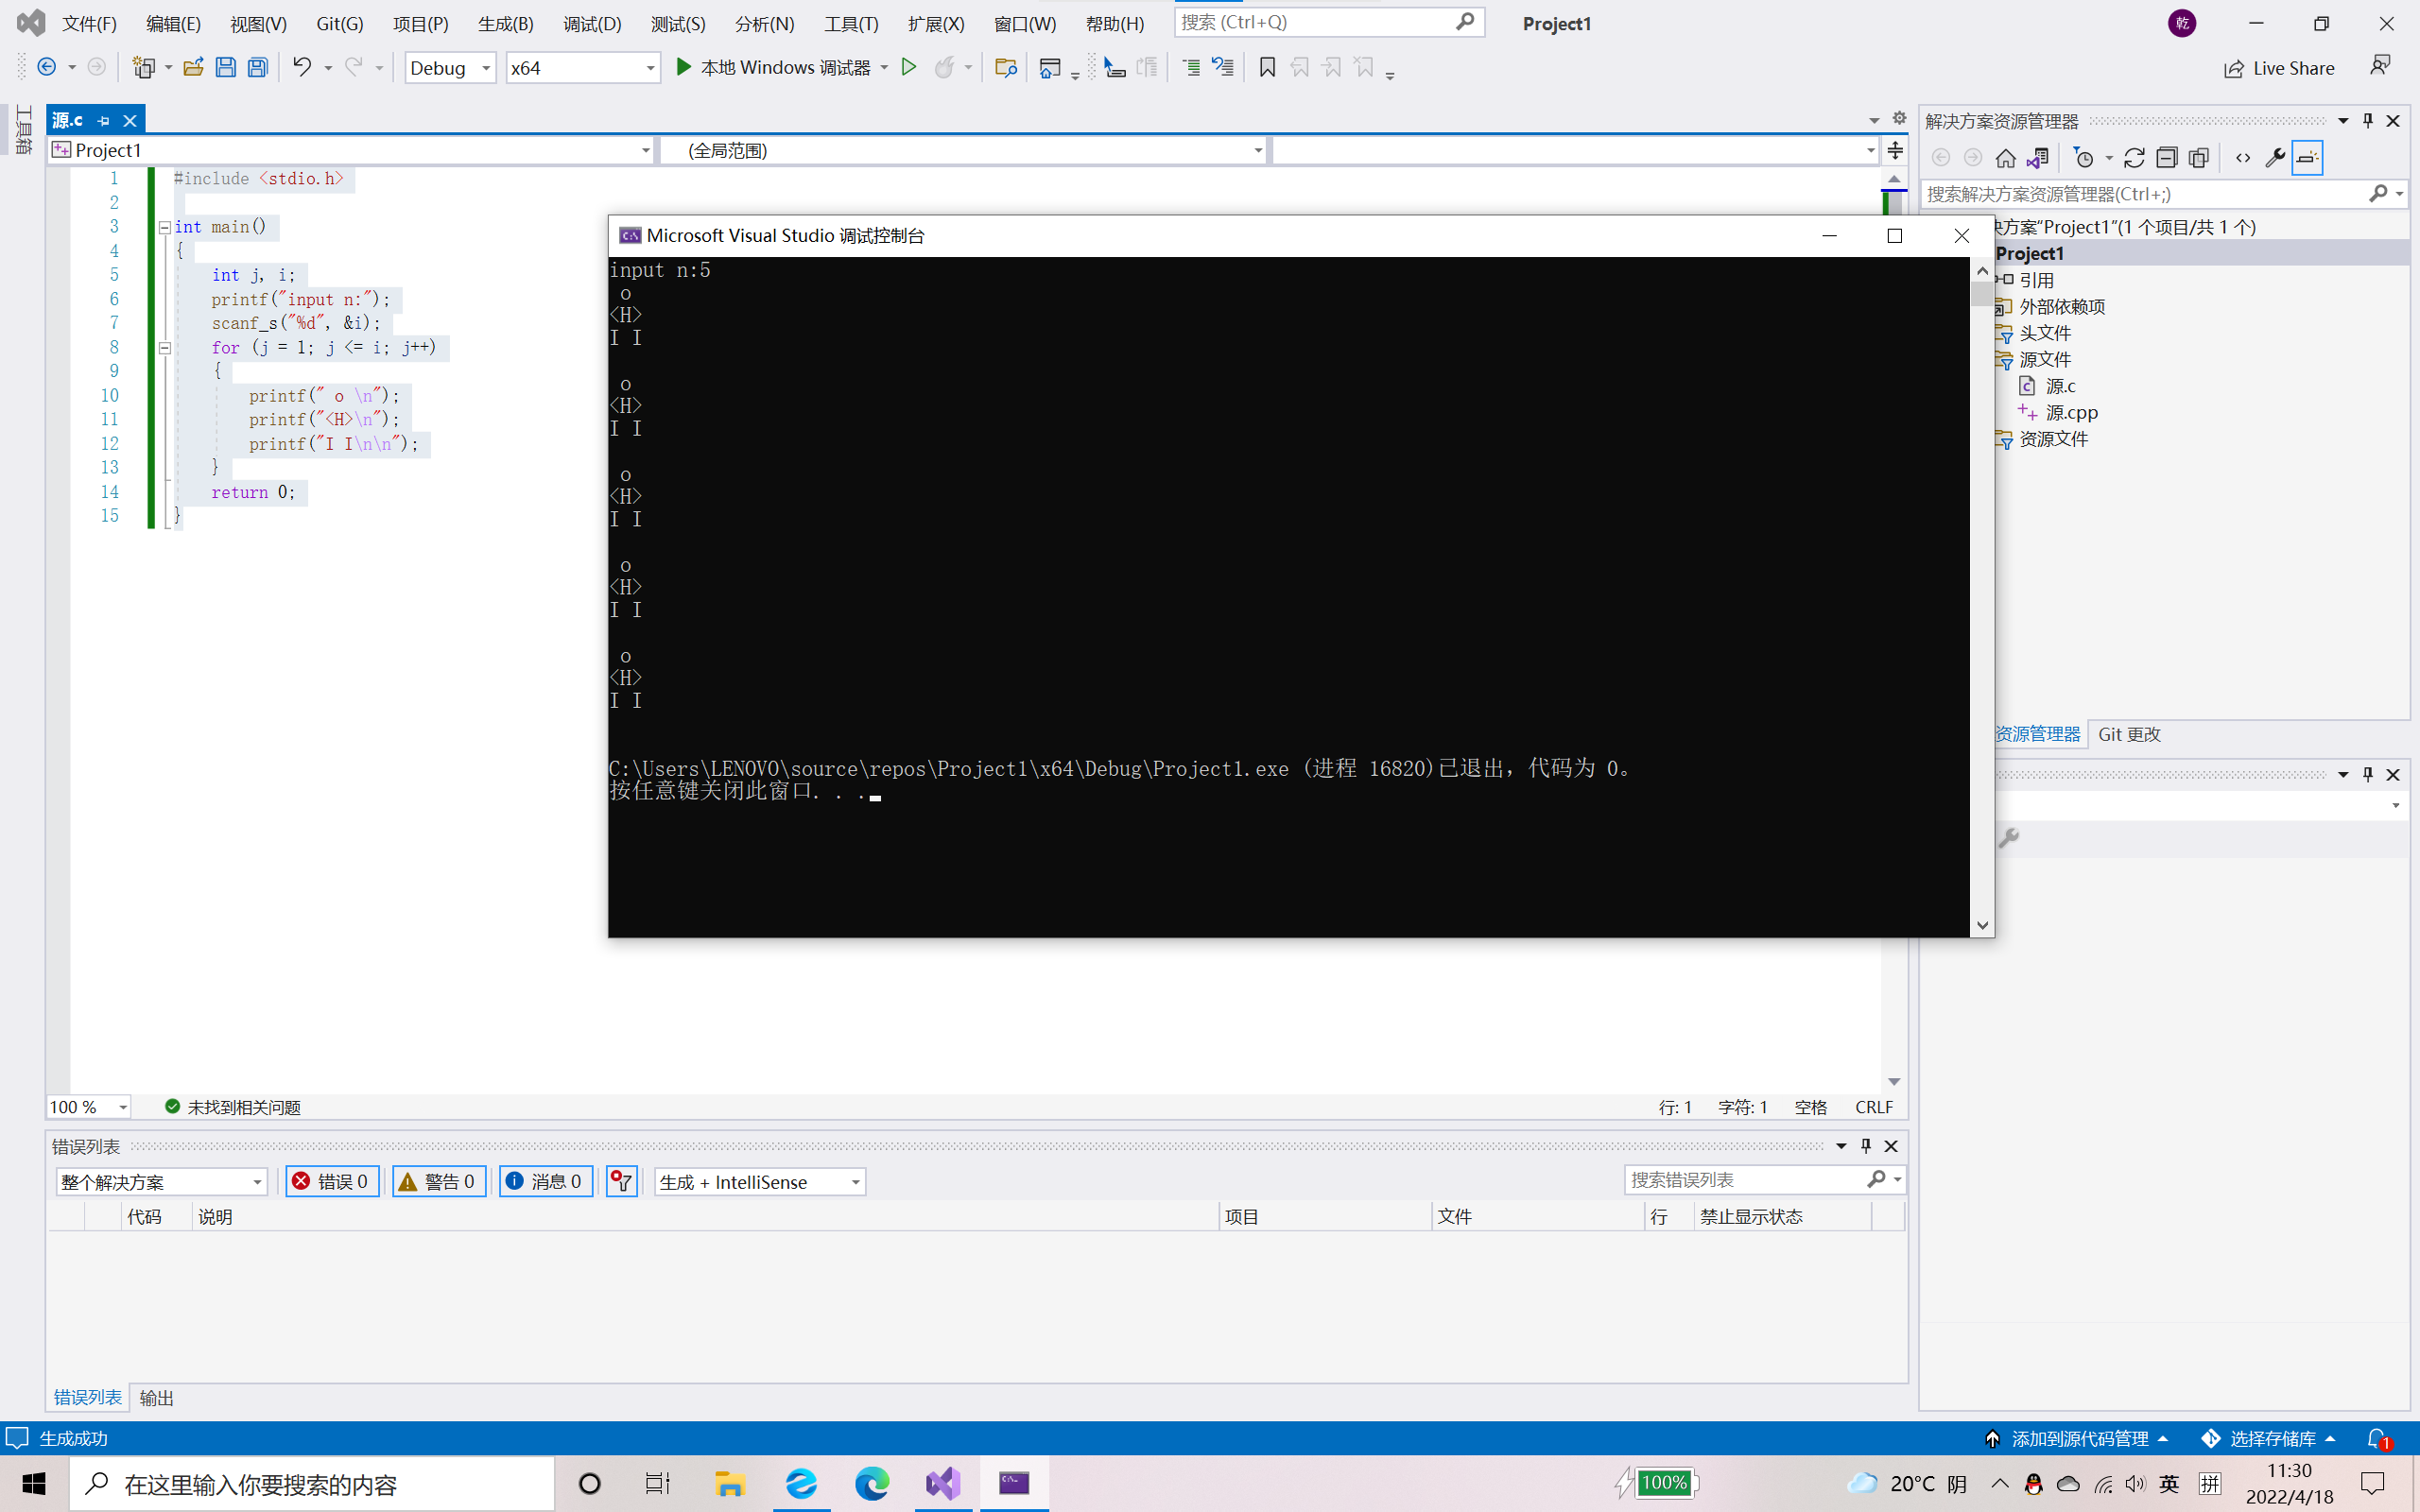Click the Save All toolbar icon
Image resolution: width=2420 pixels, height=1512 pixels.
(258, 67)
